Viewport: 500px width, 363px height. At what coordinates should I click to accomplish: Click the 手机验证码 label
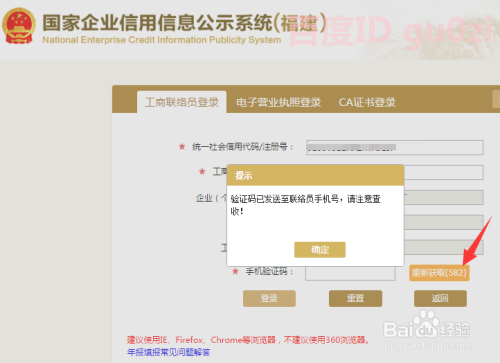coord(269,271)
